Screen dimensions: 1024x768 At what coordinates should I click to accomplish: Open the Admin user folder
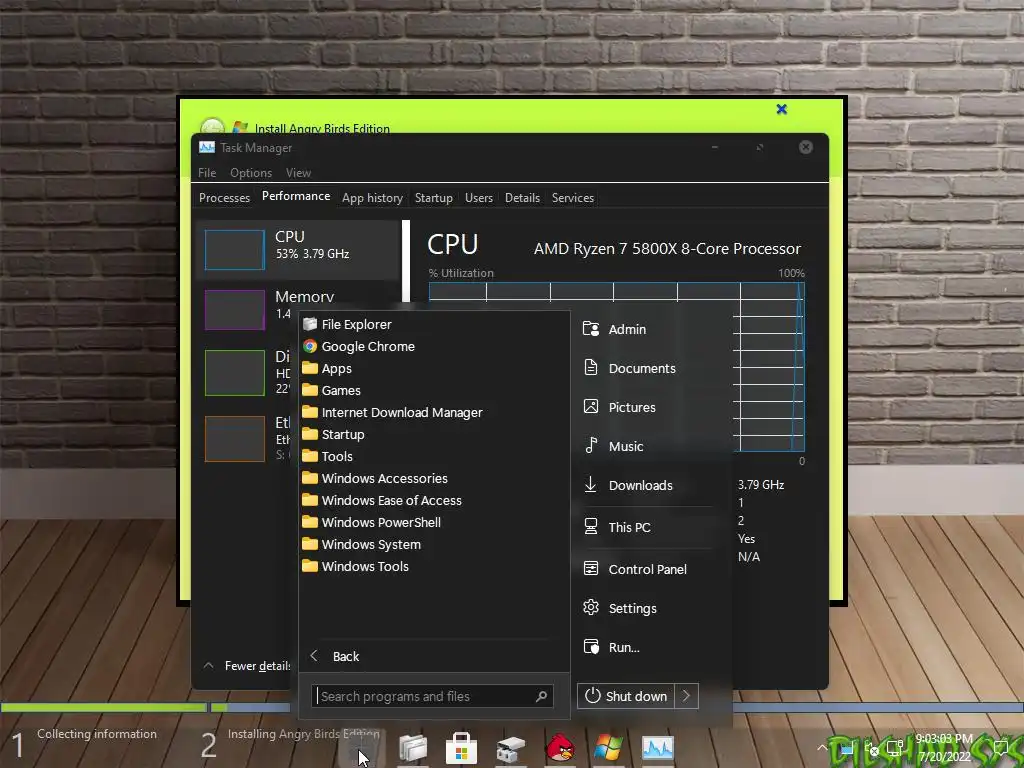point(627,329)
